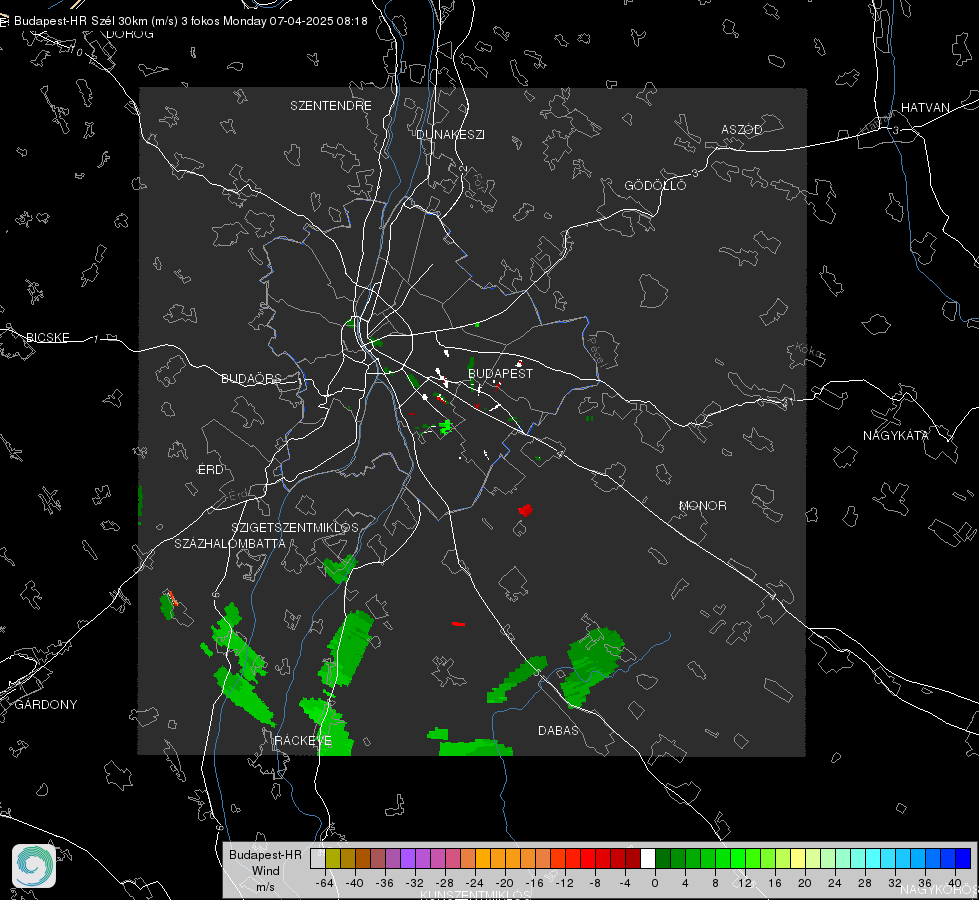
Task: Click the 28 value on legend scale
Action: click(x=865, y=883)
